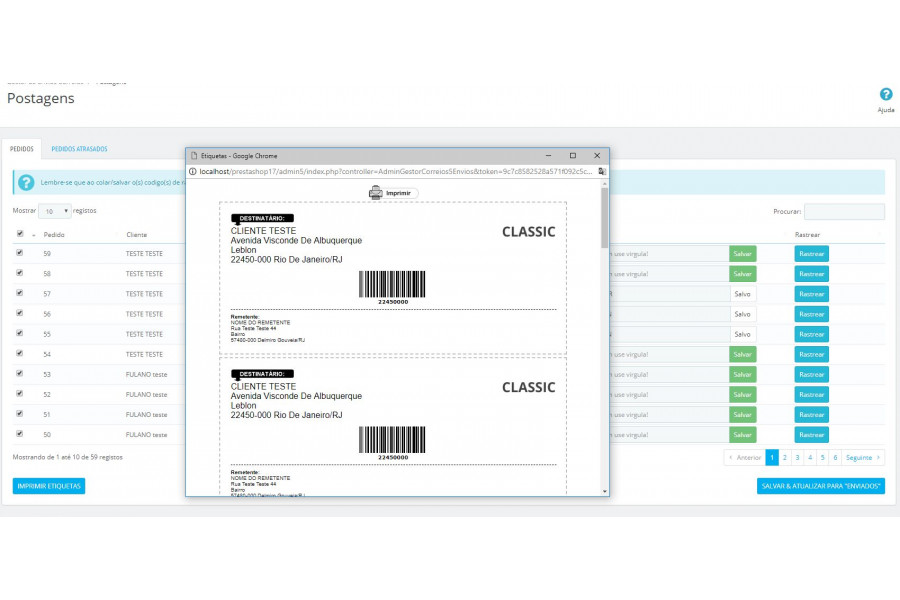Click the Rastrear button for order 52
Viewport: 900px width, 600px height.
(x=812, y=394)
